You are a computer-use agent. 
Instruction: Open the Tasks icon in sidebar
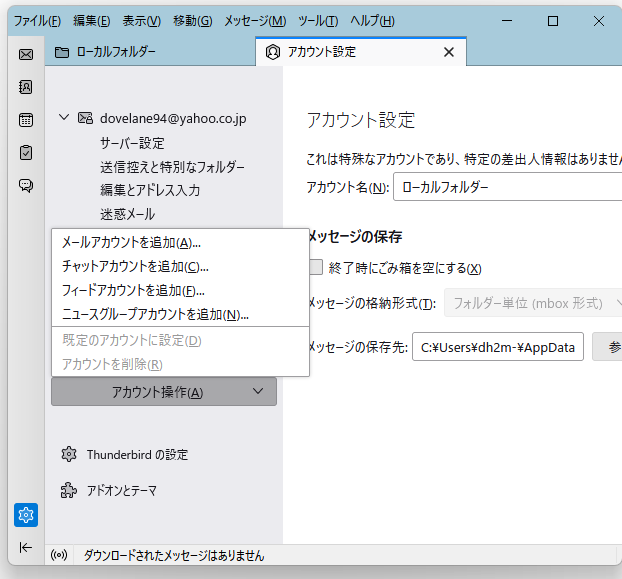click(x=26, y=153)
